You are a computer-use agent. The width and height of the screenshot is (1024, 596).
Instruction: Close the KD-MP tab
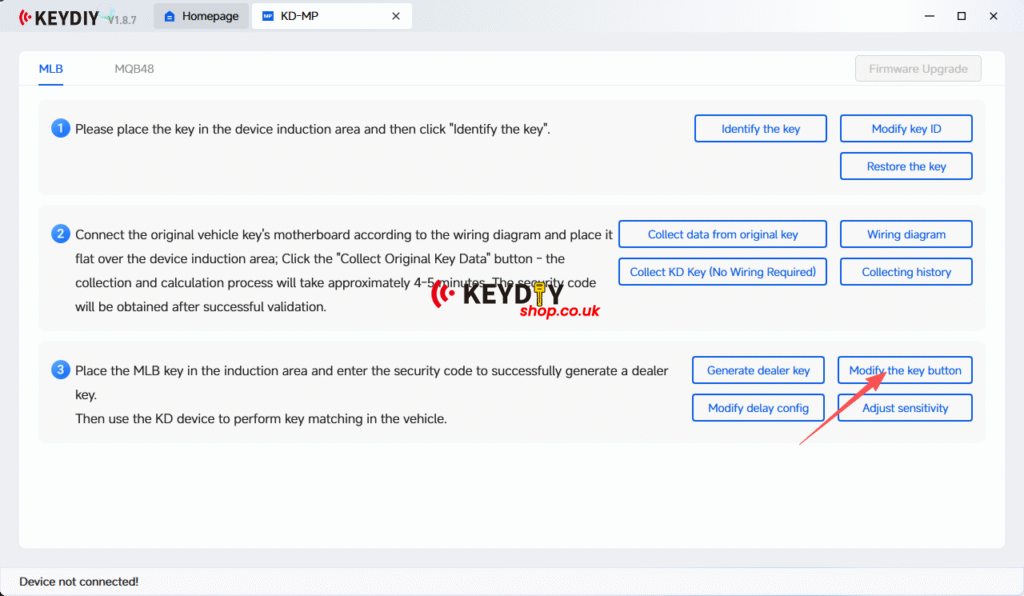(x=396, y=16)
